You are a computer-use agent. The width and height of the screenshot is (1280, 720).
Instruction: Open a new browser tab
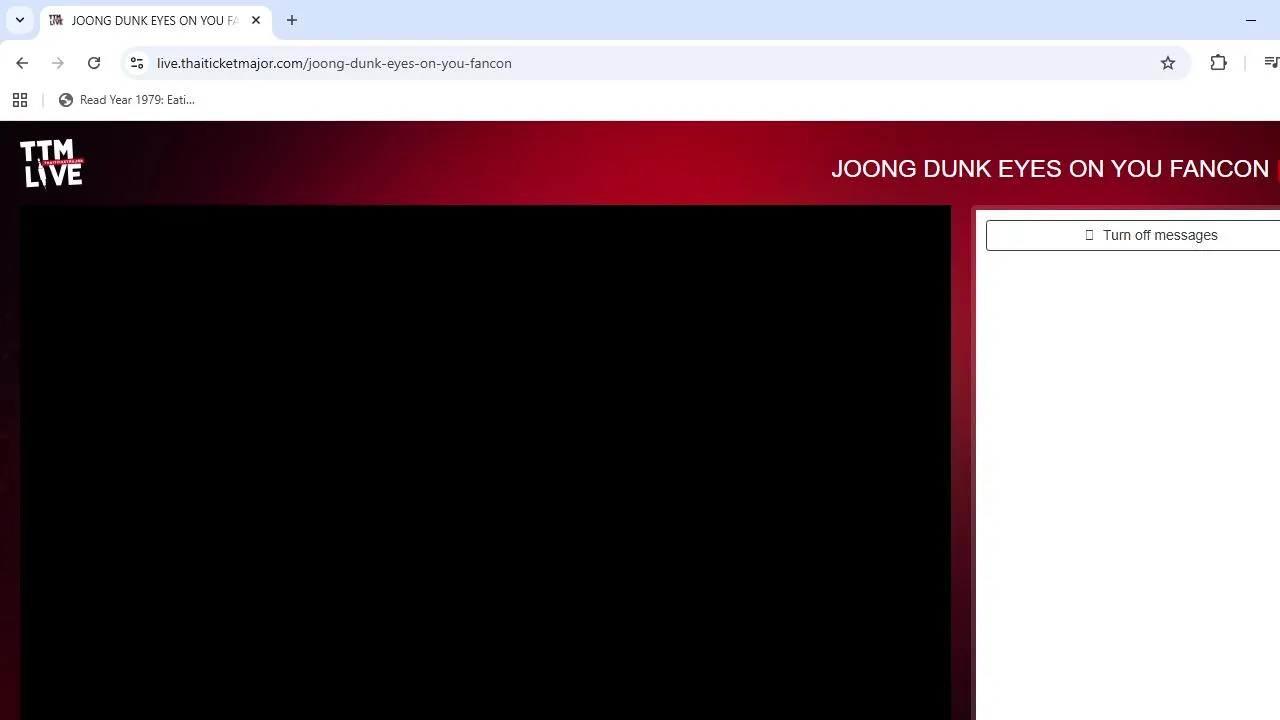click(x=292, y=20)
